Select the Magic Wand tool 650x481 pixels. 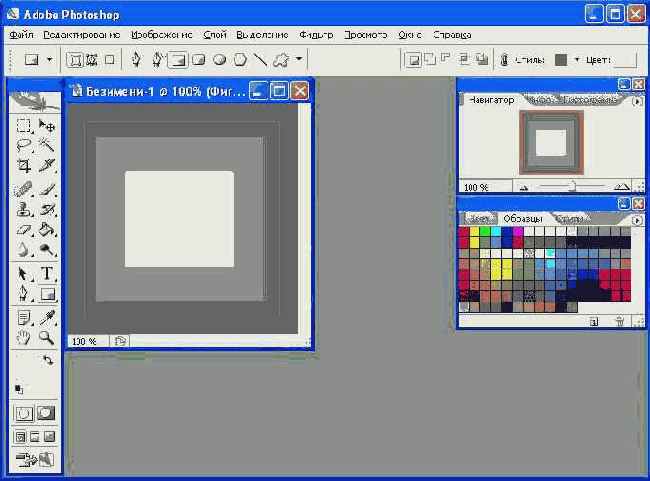[46, 145]
